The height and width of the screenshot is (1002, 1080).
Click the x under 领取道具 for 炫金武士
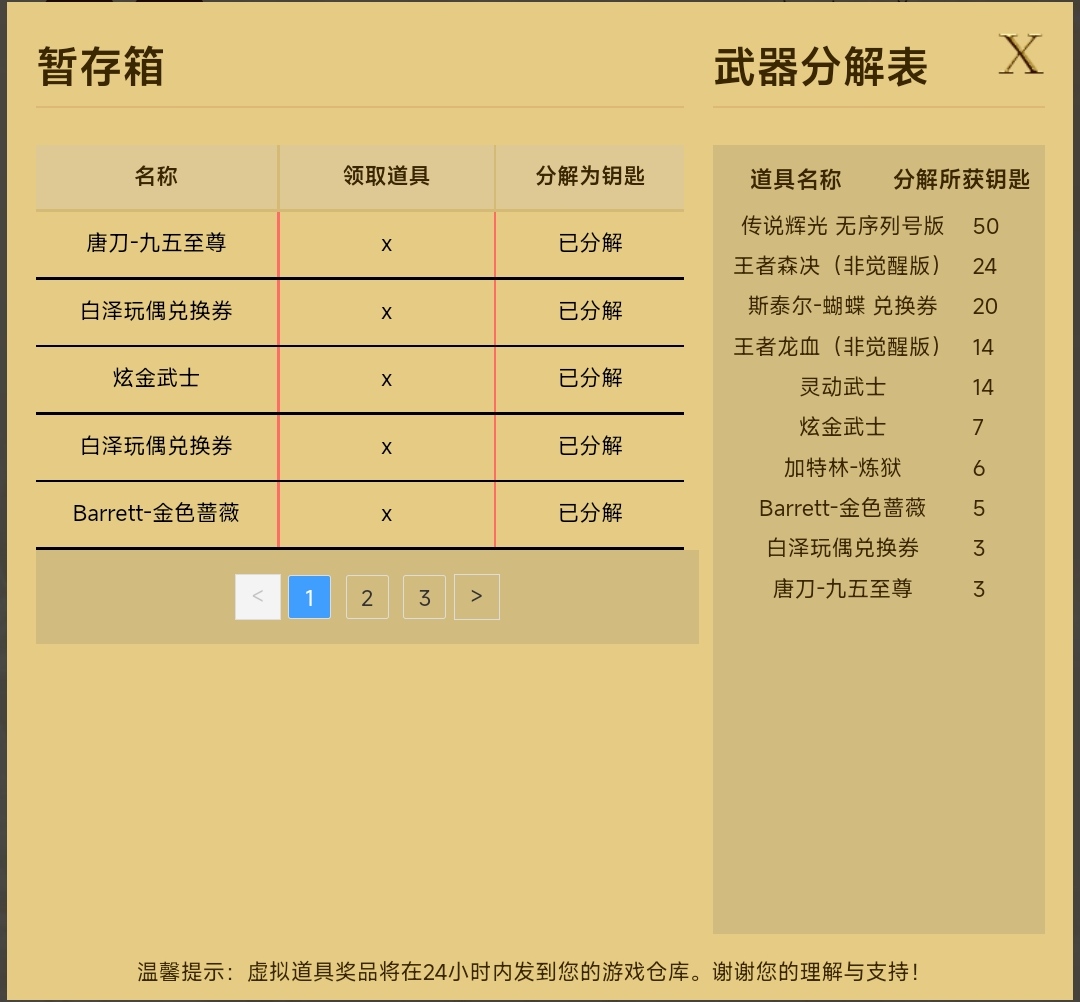point(386,379)
